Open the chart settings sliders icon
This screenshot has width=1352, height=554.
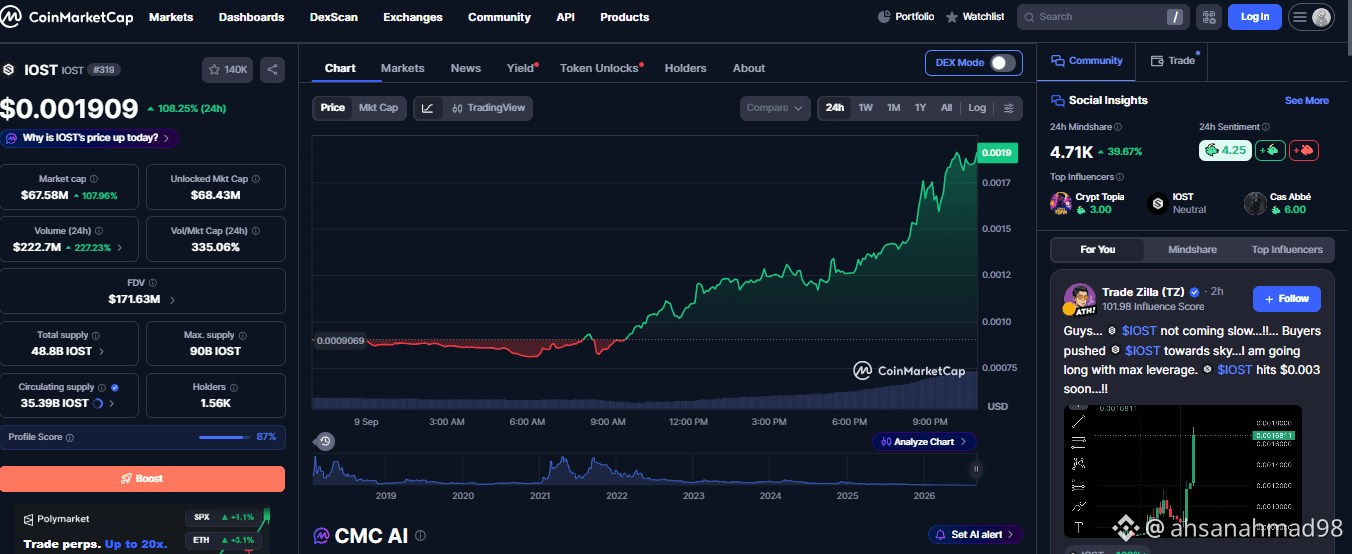1009,108
